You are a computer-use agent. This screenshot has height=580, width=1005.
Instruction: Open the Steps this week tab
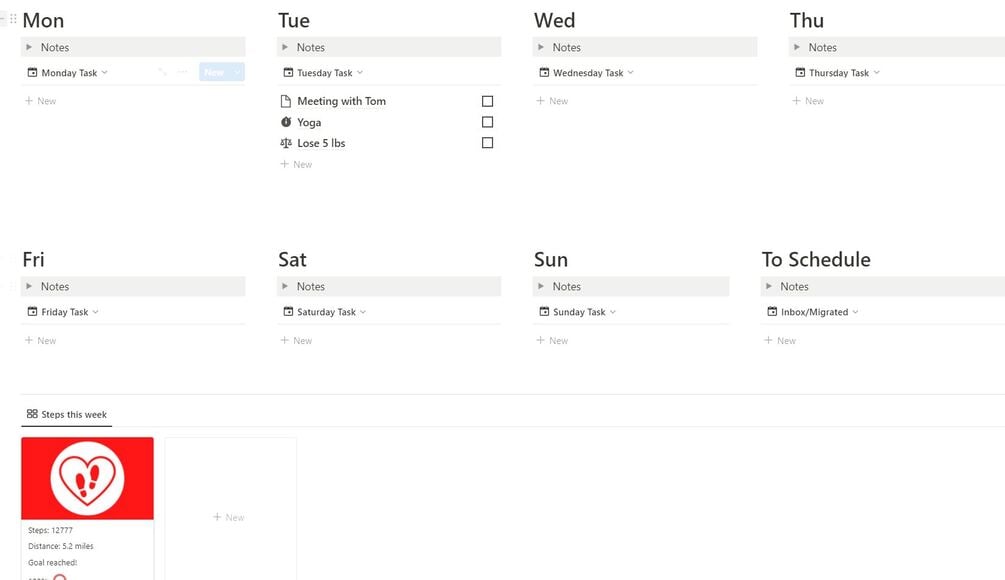point(67,414)
